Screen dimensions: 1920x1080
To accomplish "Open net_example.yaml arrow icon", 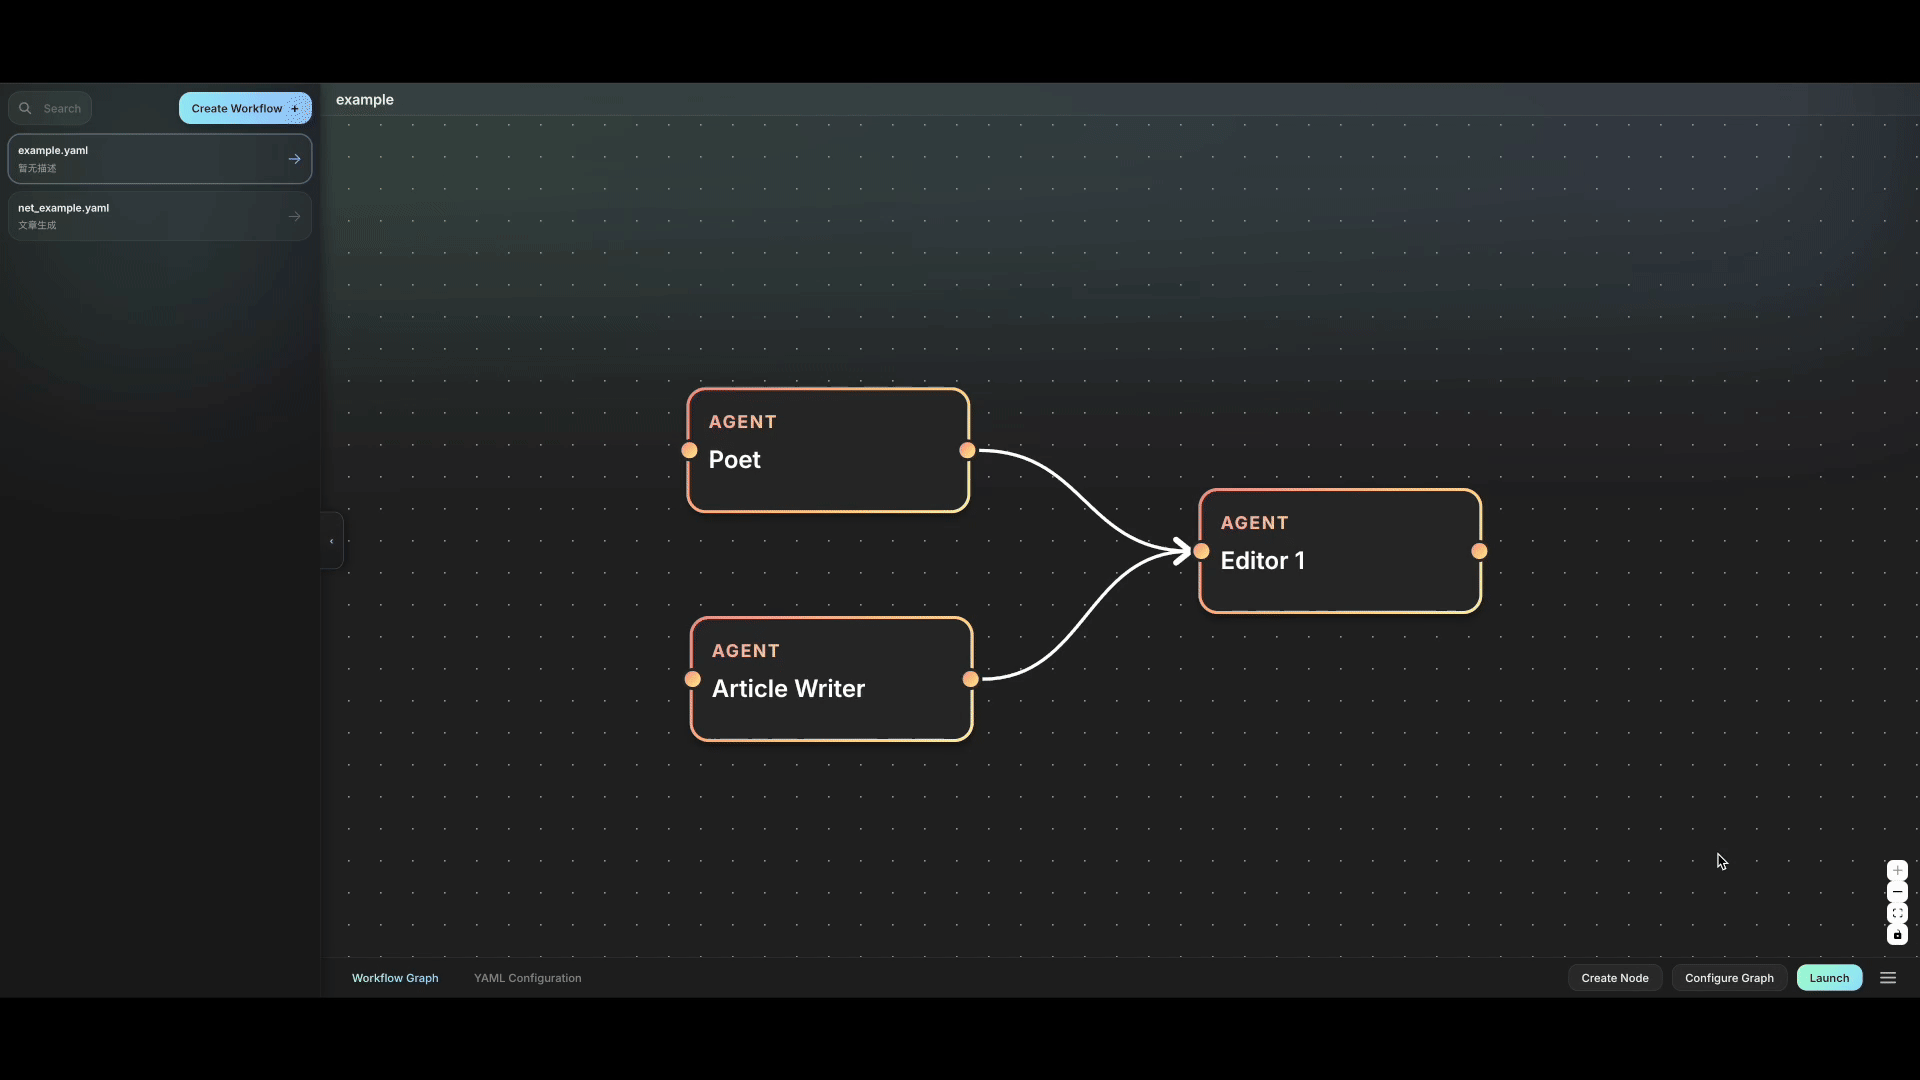I will pyautogui.click(x=294, y=216).
